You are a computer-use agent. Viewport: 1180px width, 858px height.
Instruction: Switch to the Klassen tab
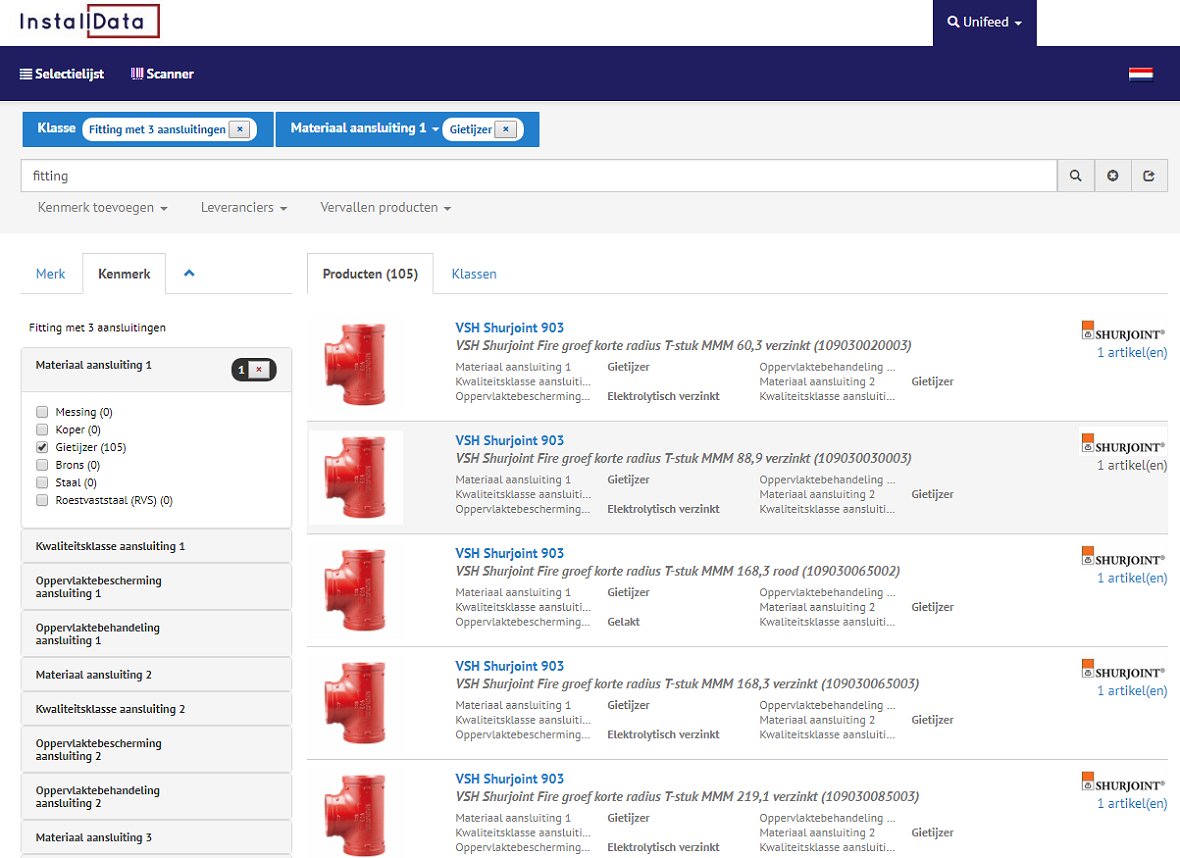pos(474,274)
